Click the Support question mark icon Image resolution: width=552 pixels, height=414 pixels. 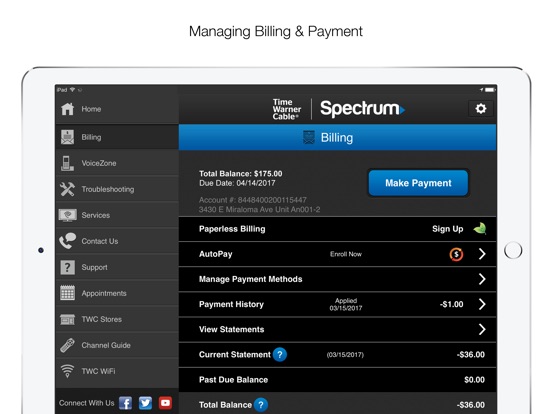68,267
